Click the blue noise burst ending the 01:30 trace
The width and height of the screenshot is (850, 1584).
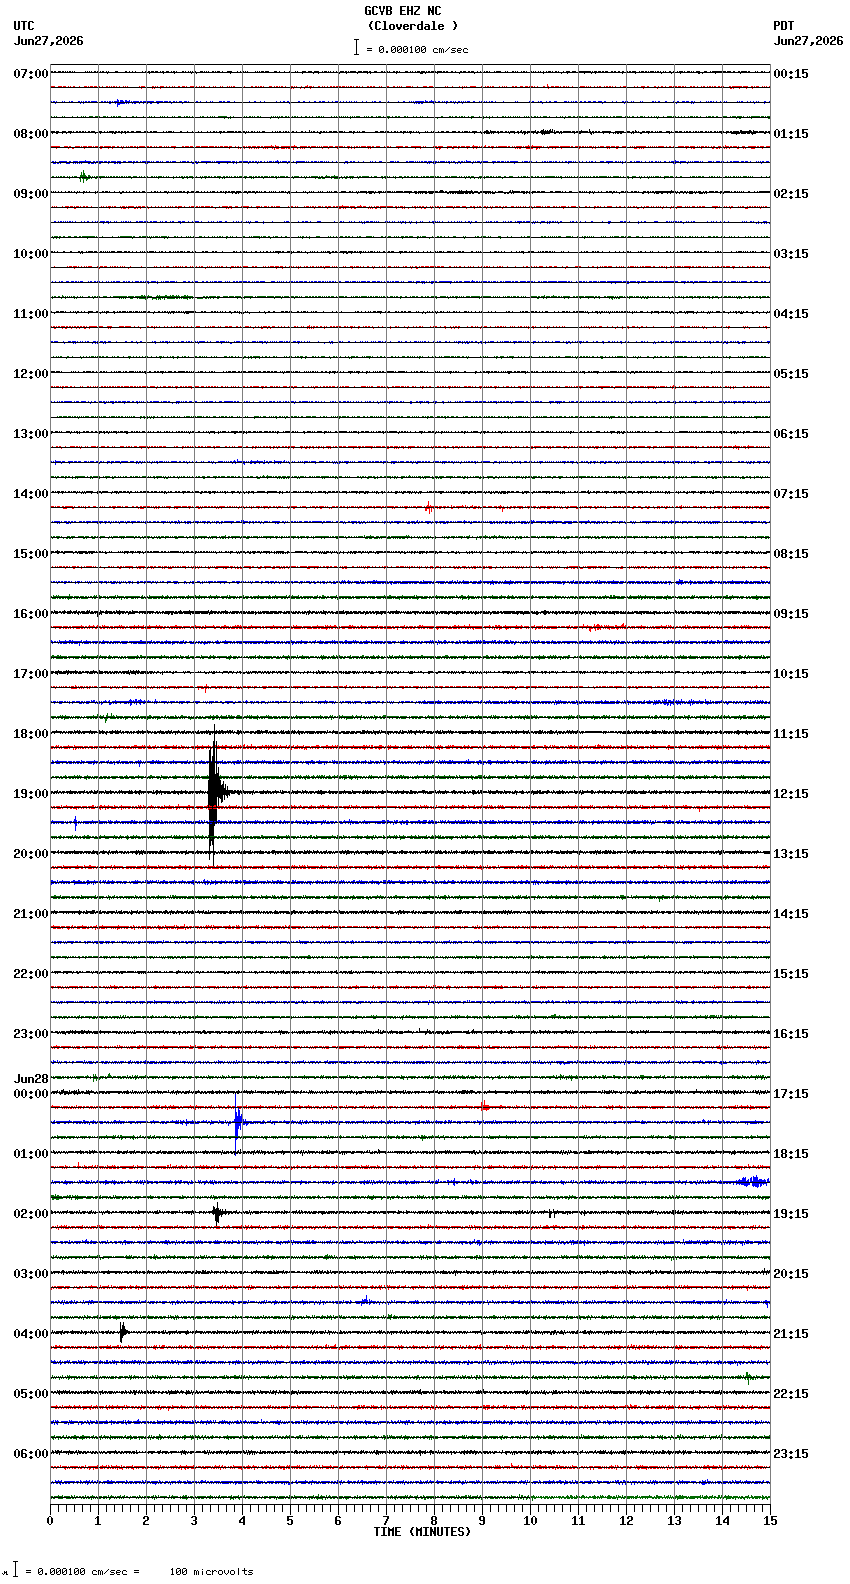pyautogui.click(x=753, y=1182)
